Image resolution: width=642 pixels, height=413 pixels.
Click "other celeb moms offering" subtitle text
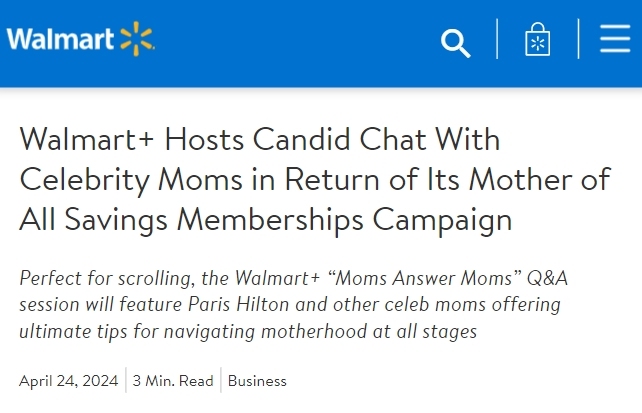click(x=447, y=305)
